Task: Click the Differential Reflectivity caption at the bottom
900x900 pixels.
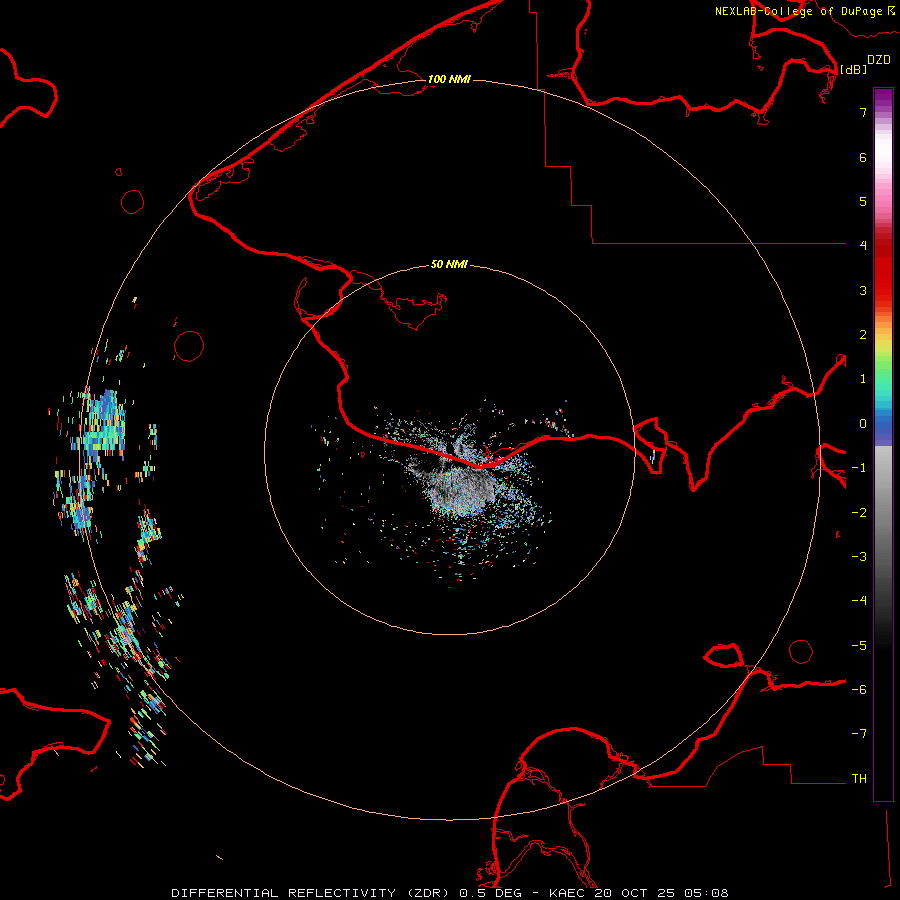Action: pos(450,893)
